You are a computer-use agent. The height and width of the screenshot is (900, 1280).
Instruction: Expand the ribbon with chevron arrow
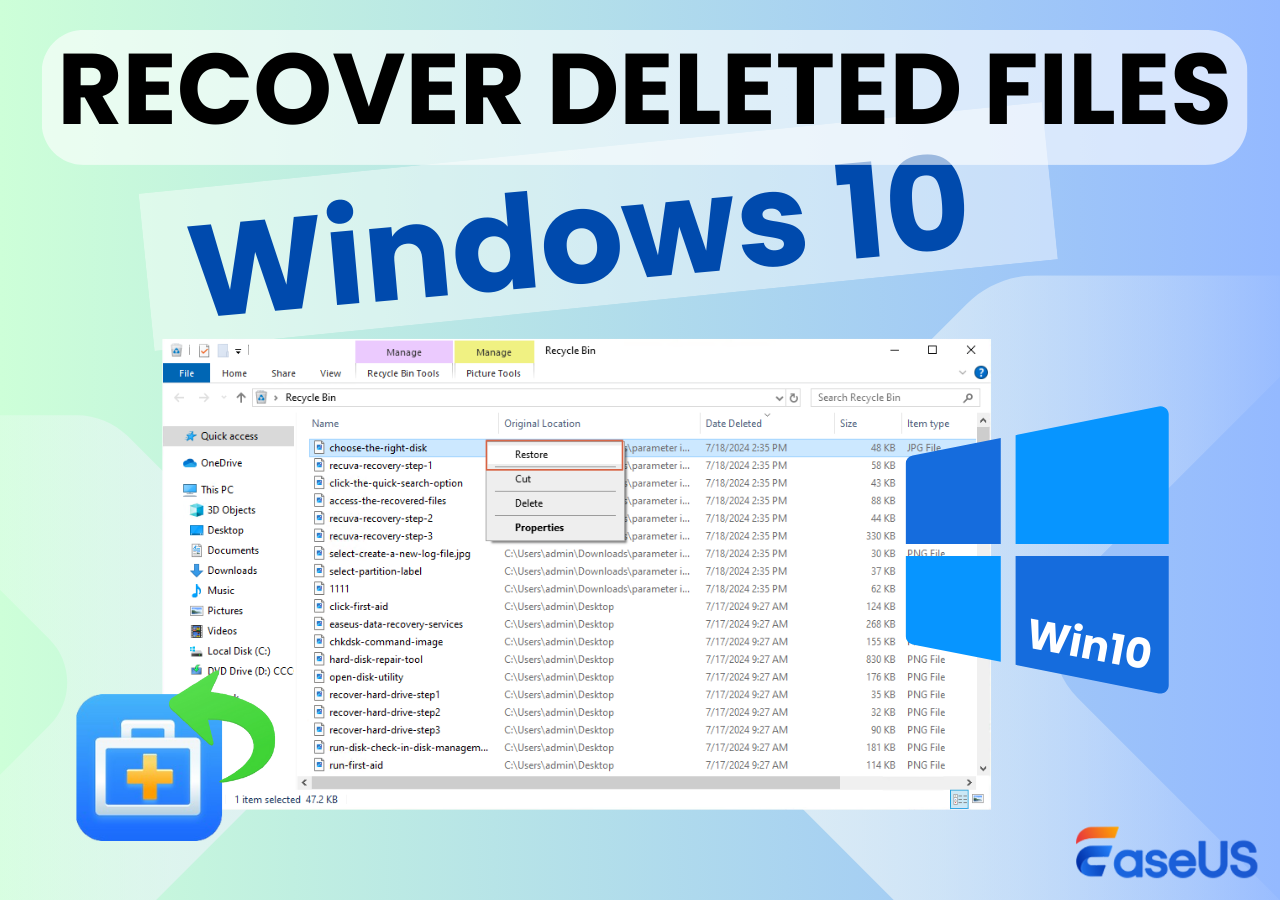click(x=963, y=373)
